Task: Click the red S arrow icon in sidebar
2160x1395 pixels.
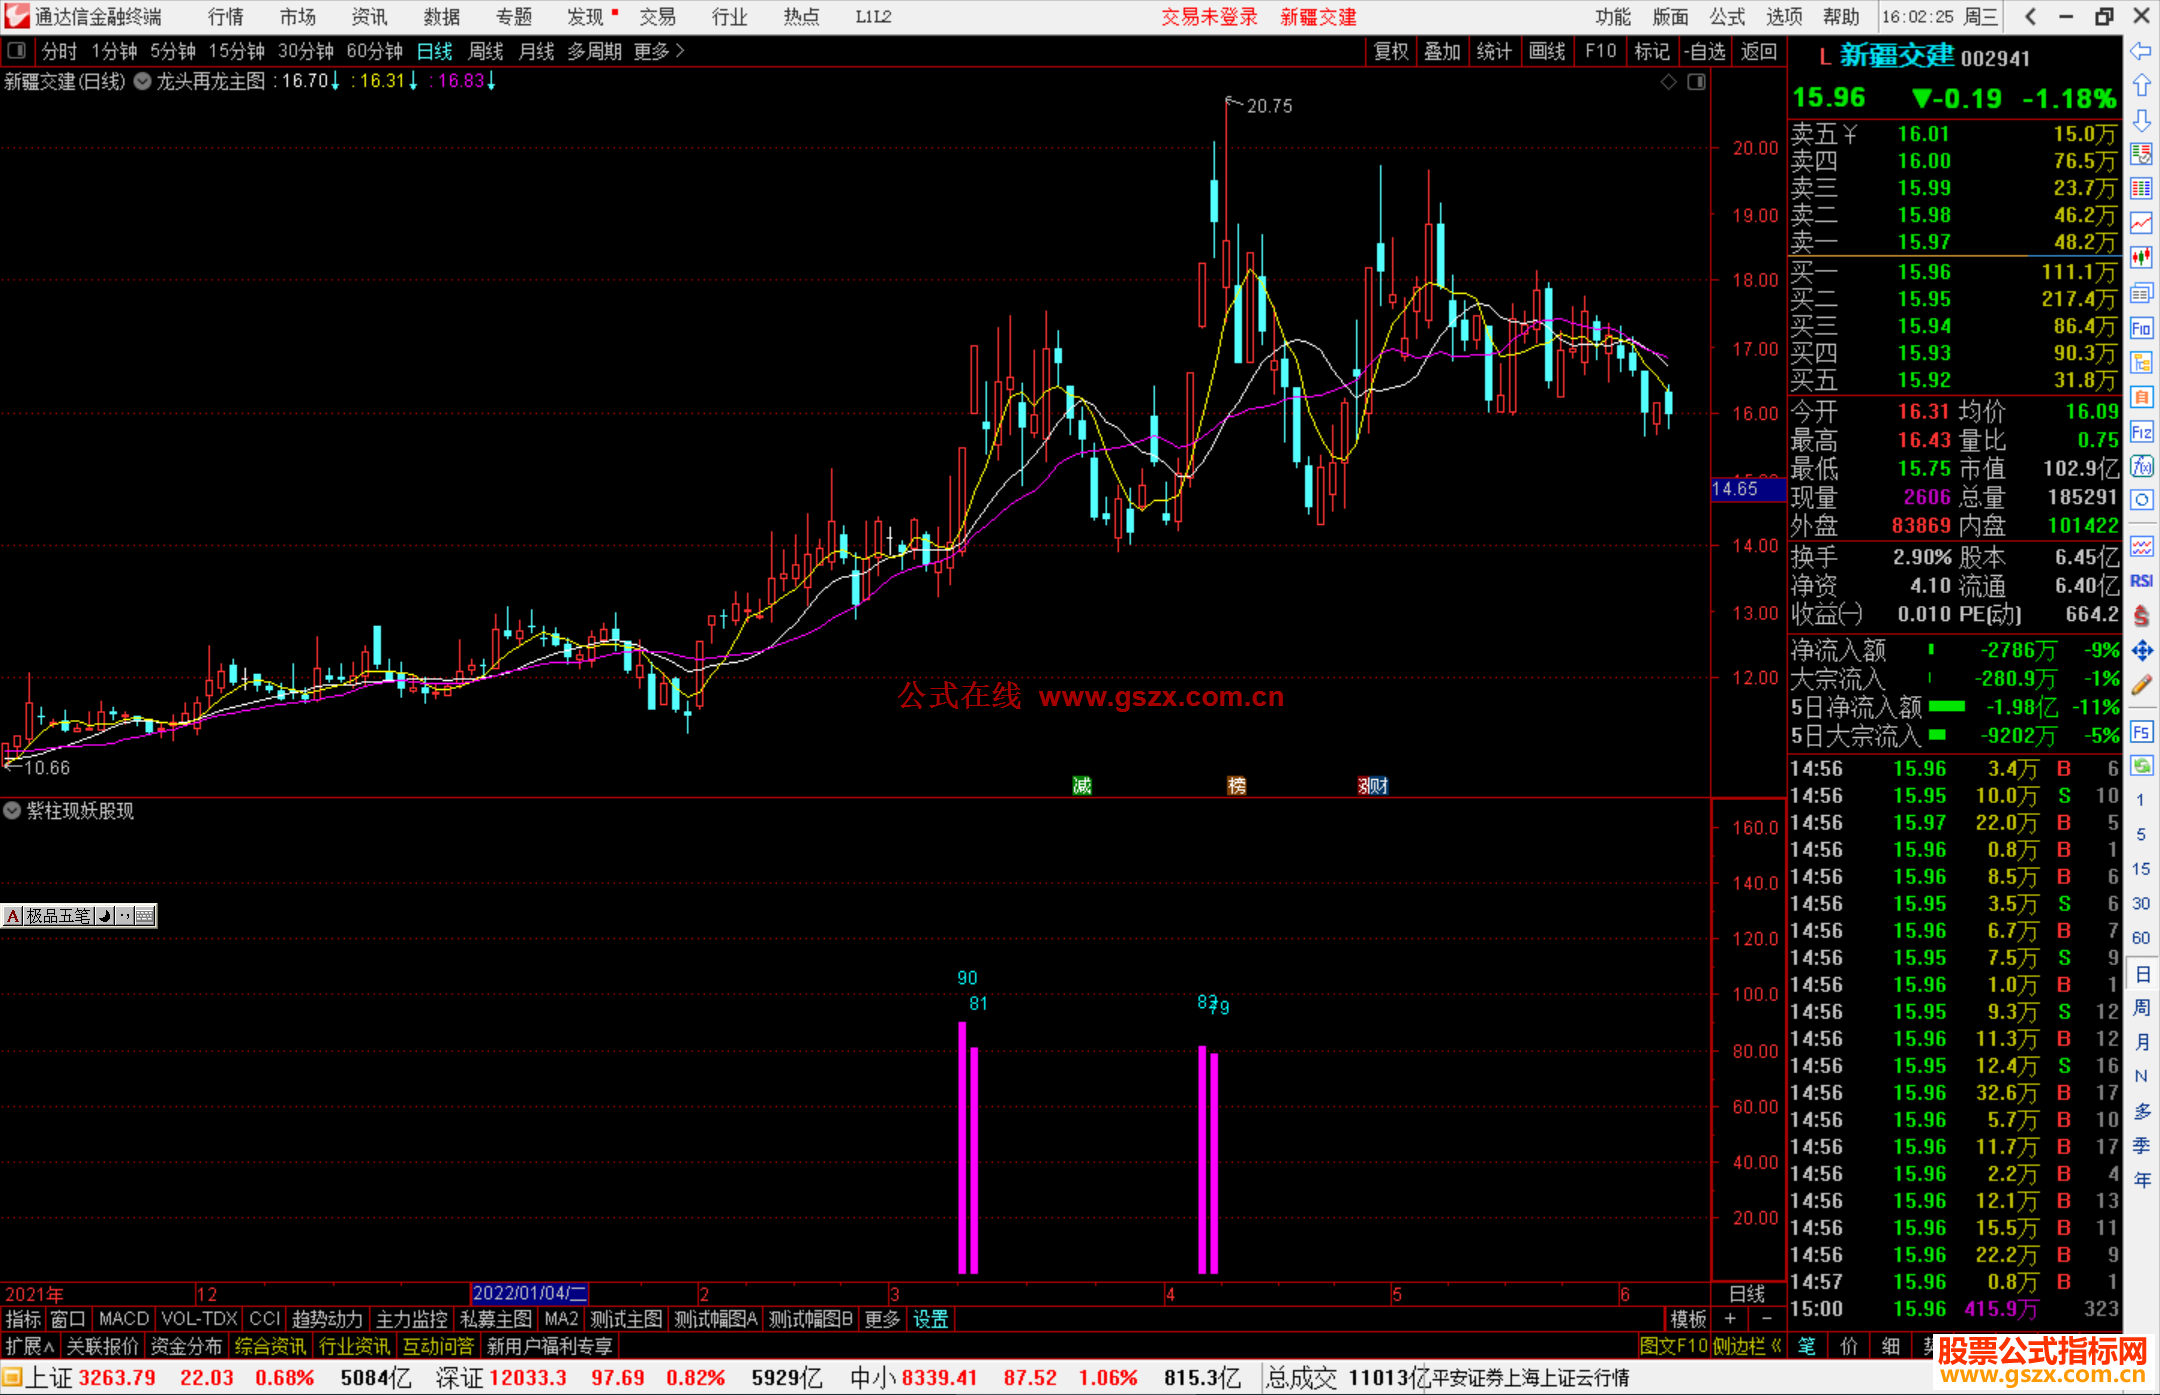Action: coord(2141,616)
